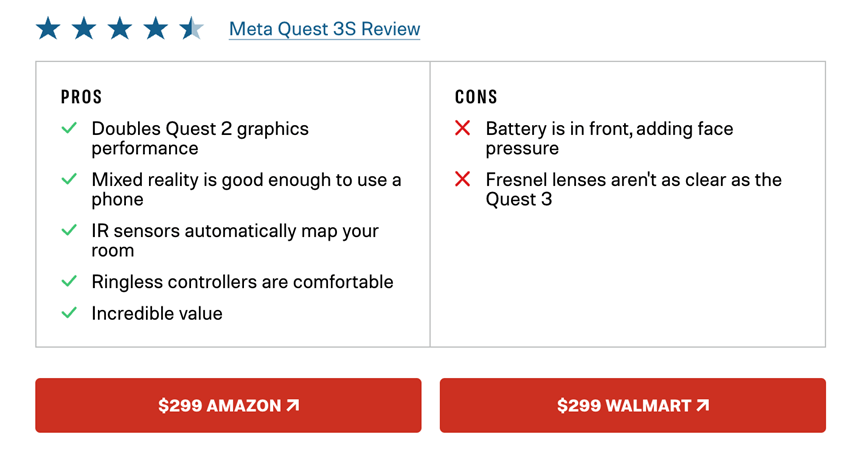Click checkmark beside IR sensors pro
The width and height of the screenshot is (865, 451).
(69, 230)
